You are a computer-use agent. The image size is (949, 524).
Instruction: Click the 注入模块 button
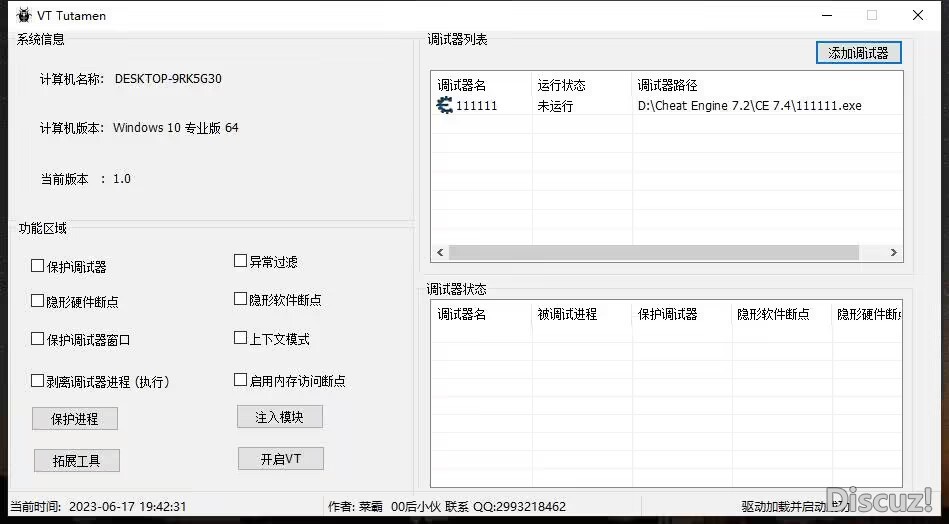click(x=280, y=416)
